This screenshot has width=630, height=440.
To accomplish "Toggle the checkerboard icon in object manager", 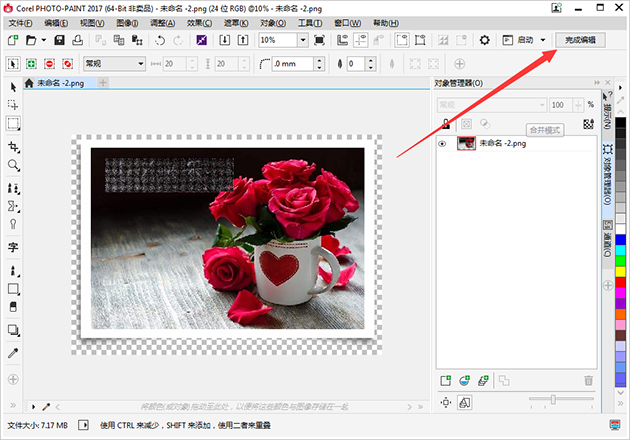I will pyautogui.click(x=588, y=124).
